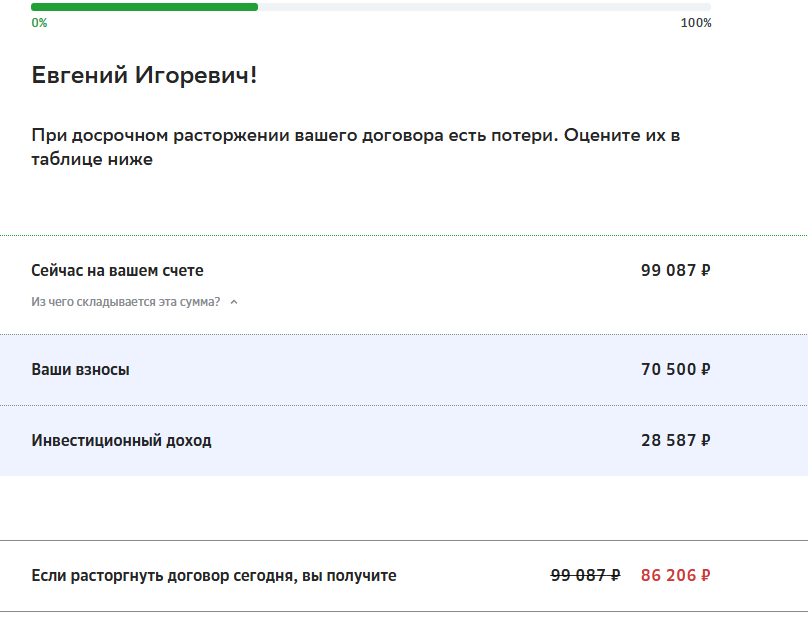
Task: Click the 'Сейчас на вашем счете' label
Action: [117, 271]
